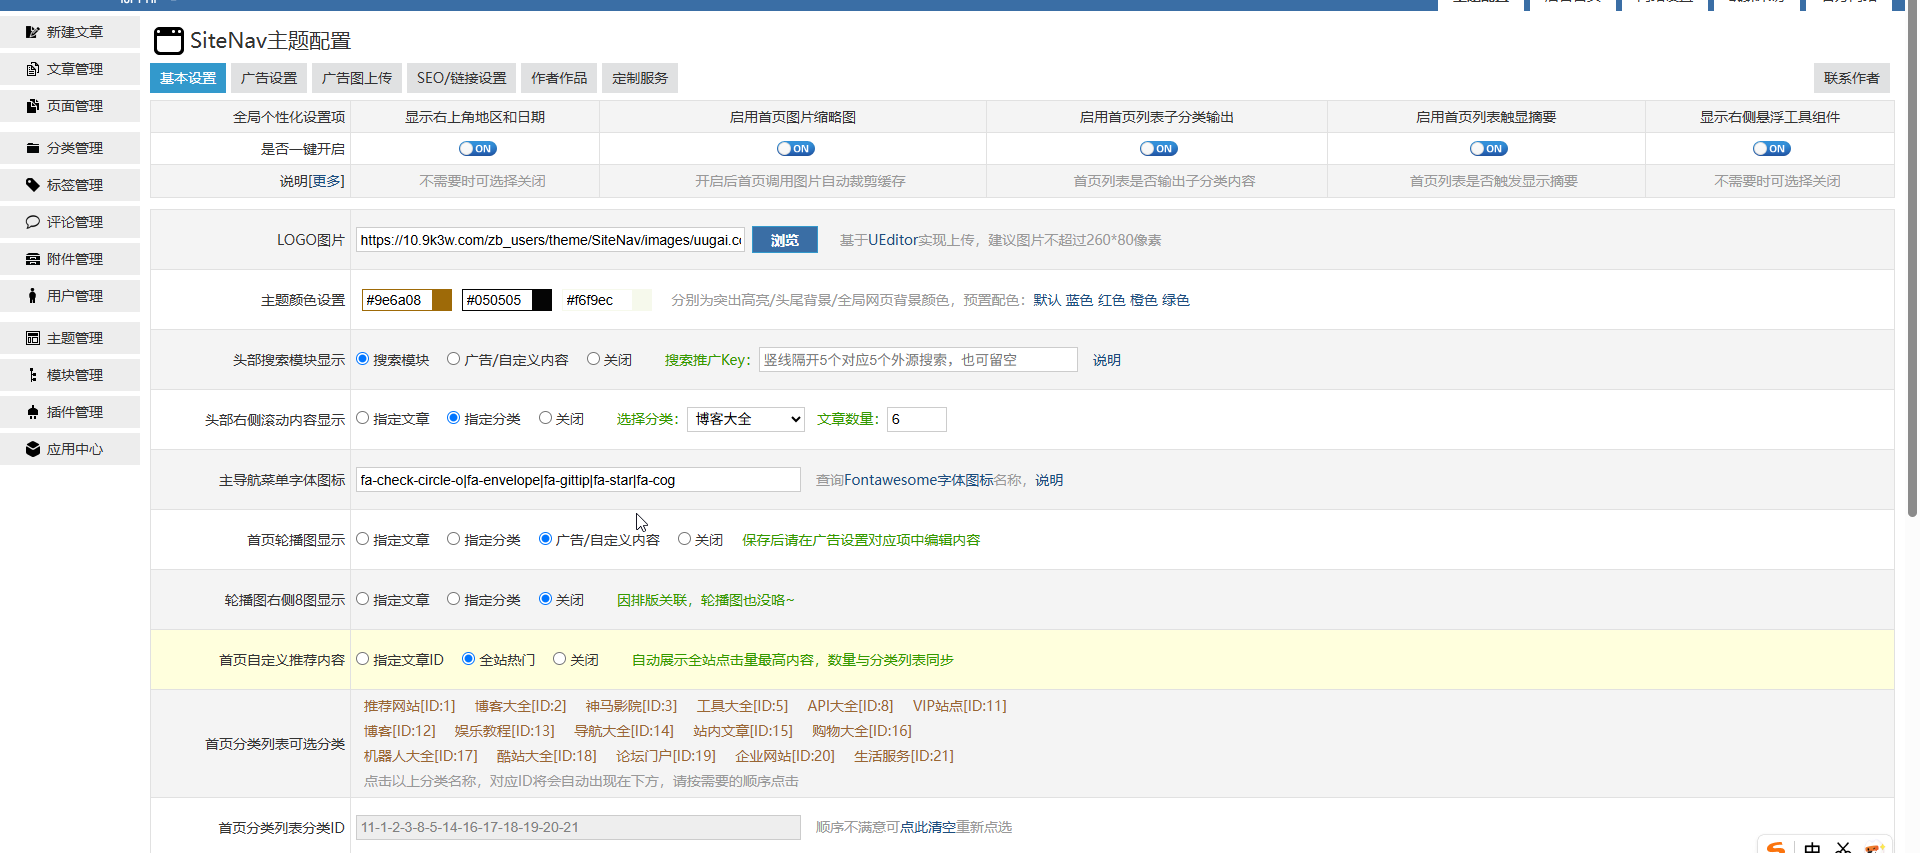1920x853 pixels.
Task: Open the SEO/链接设置 tab
Action: 461,78
